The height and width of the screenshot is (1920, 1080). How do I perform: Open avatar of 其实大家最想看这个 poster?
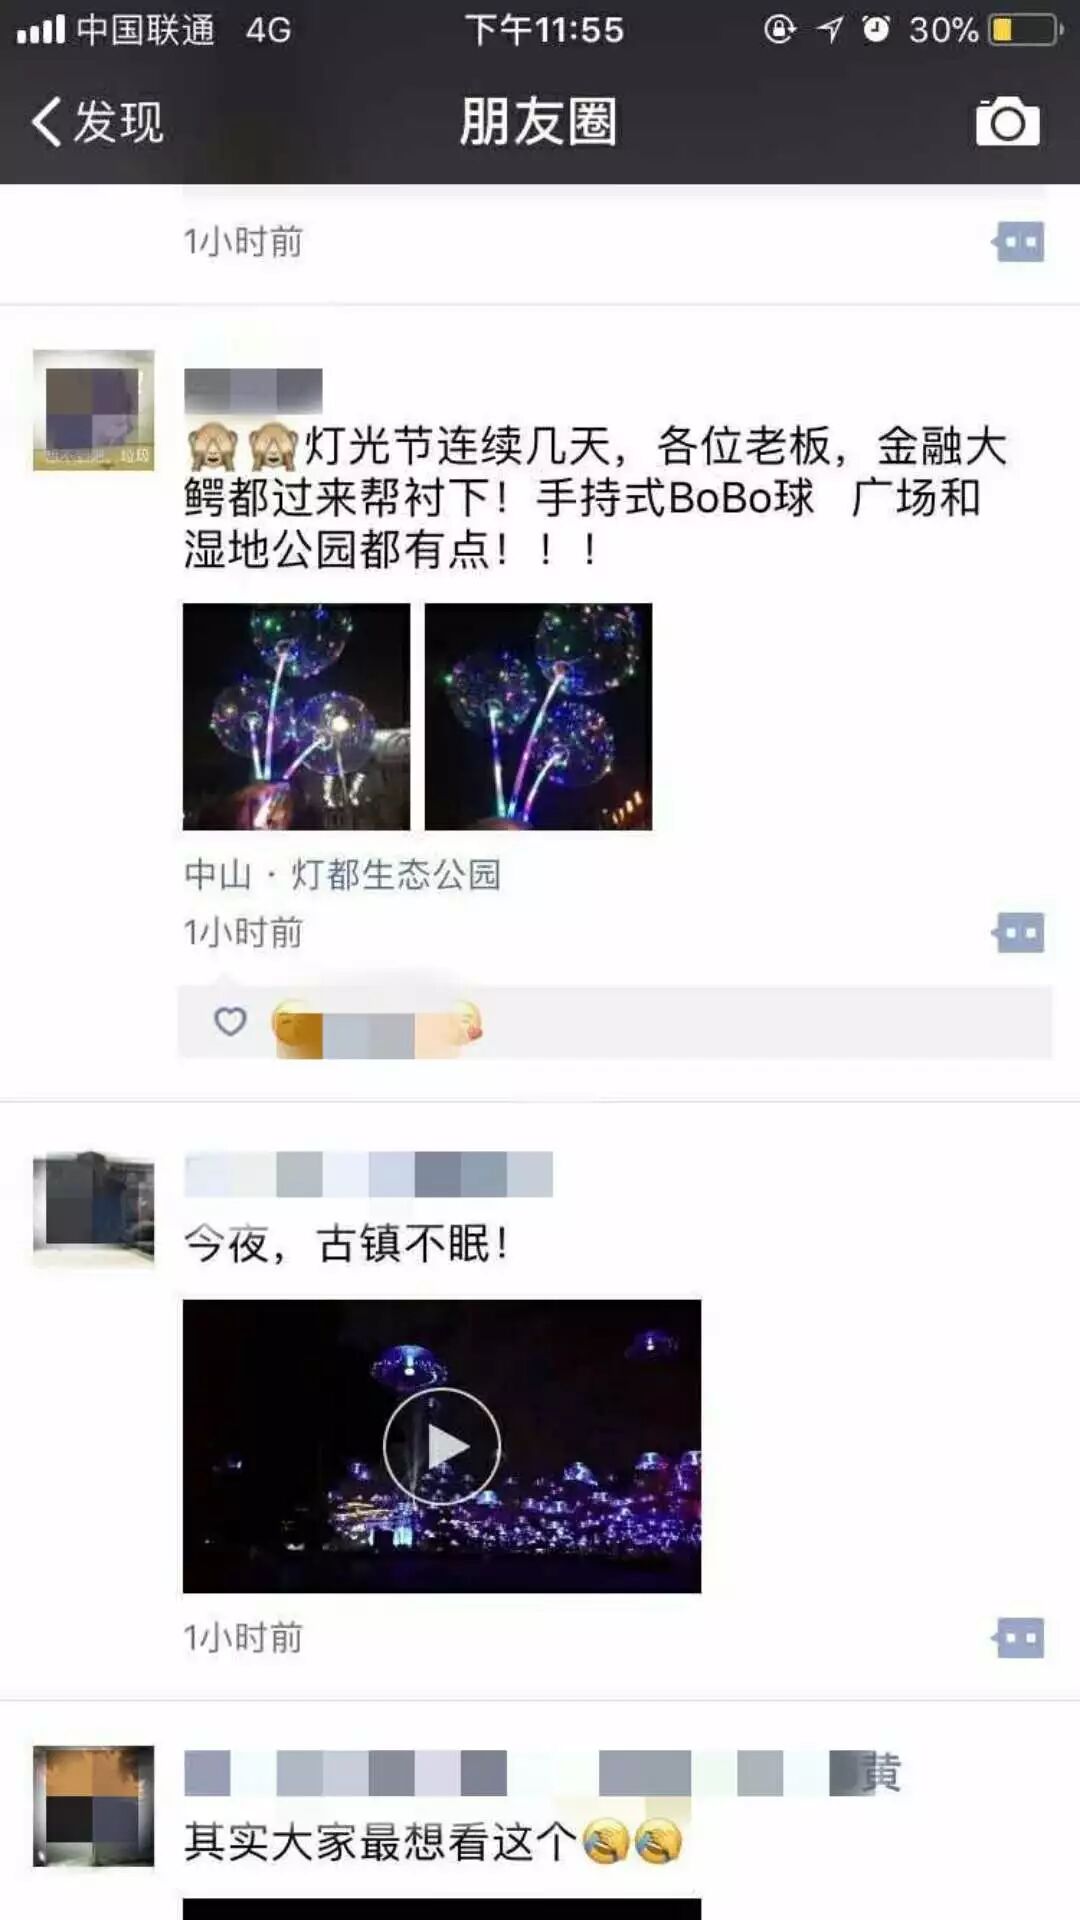pyautogui.click(x=94, y=1806)
